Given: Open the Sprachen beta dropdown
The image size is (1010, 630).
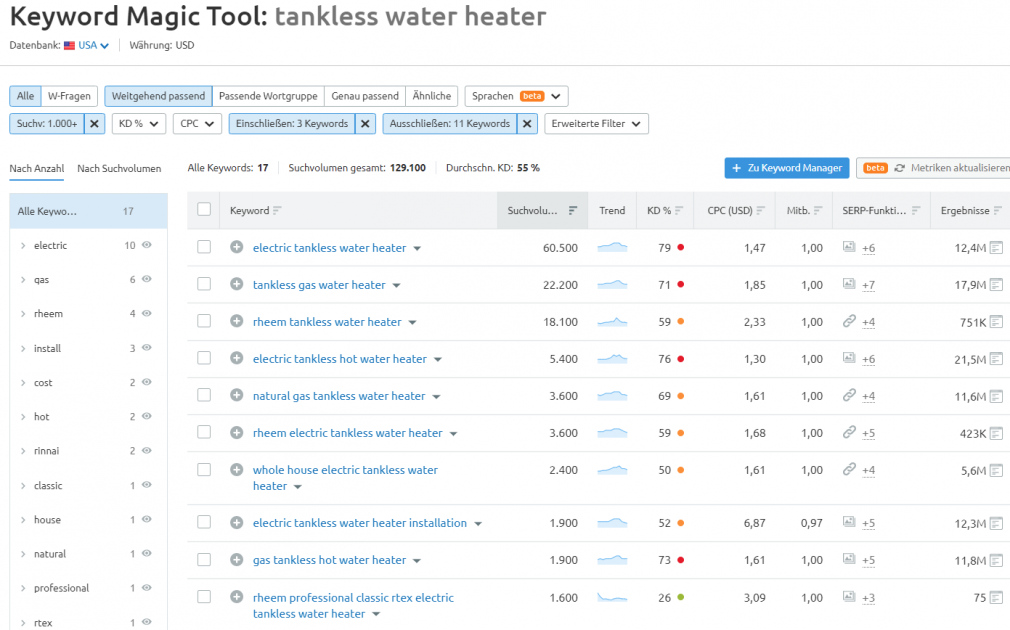Looking at the screenshot, I should [x=516, y=96].
